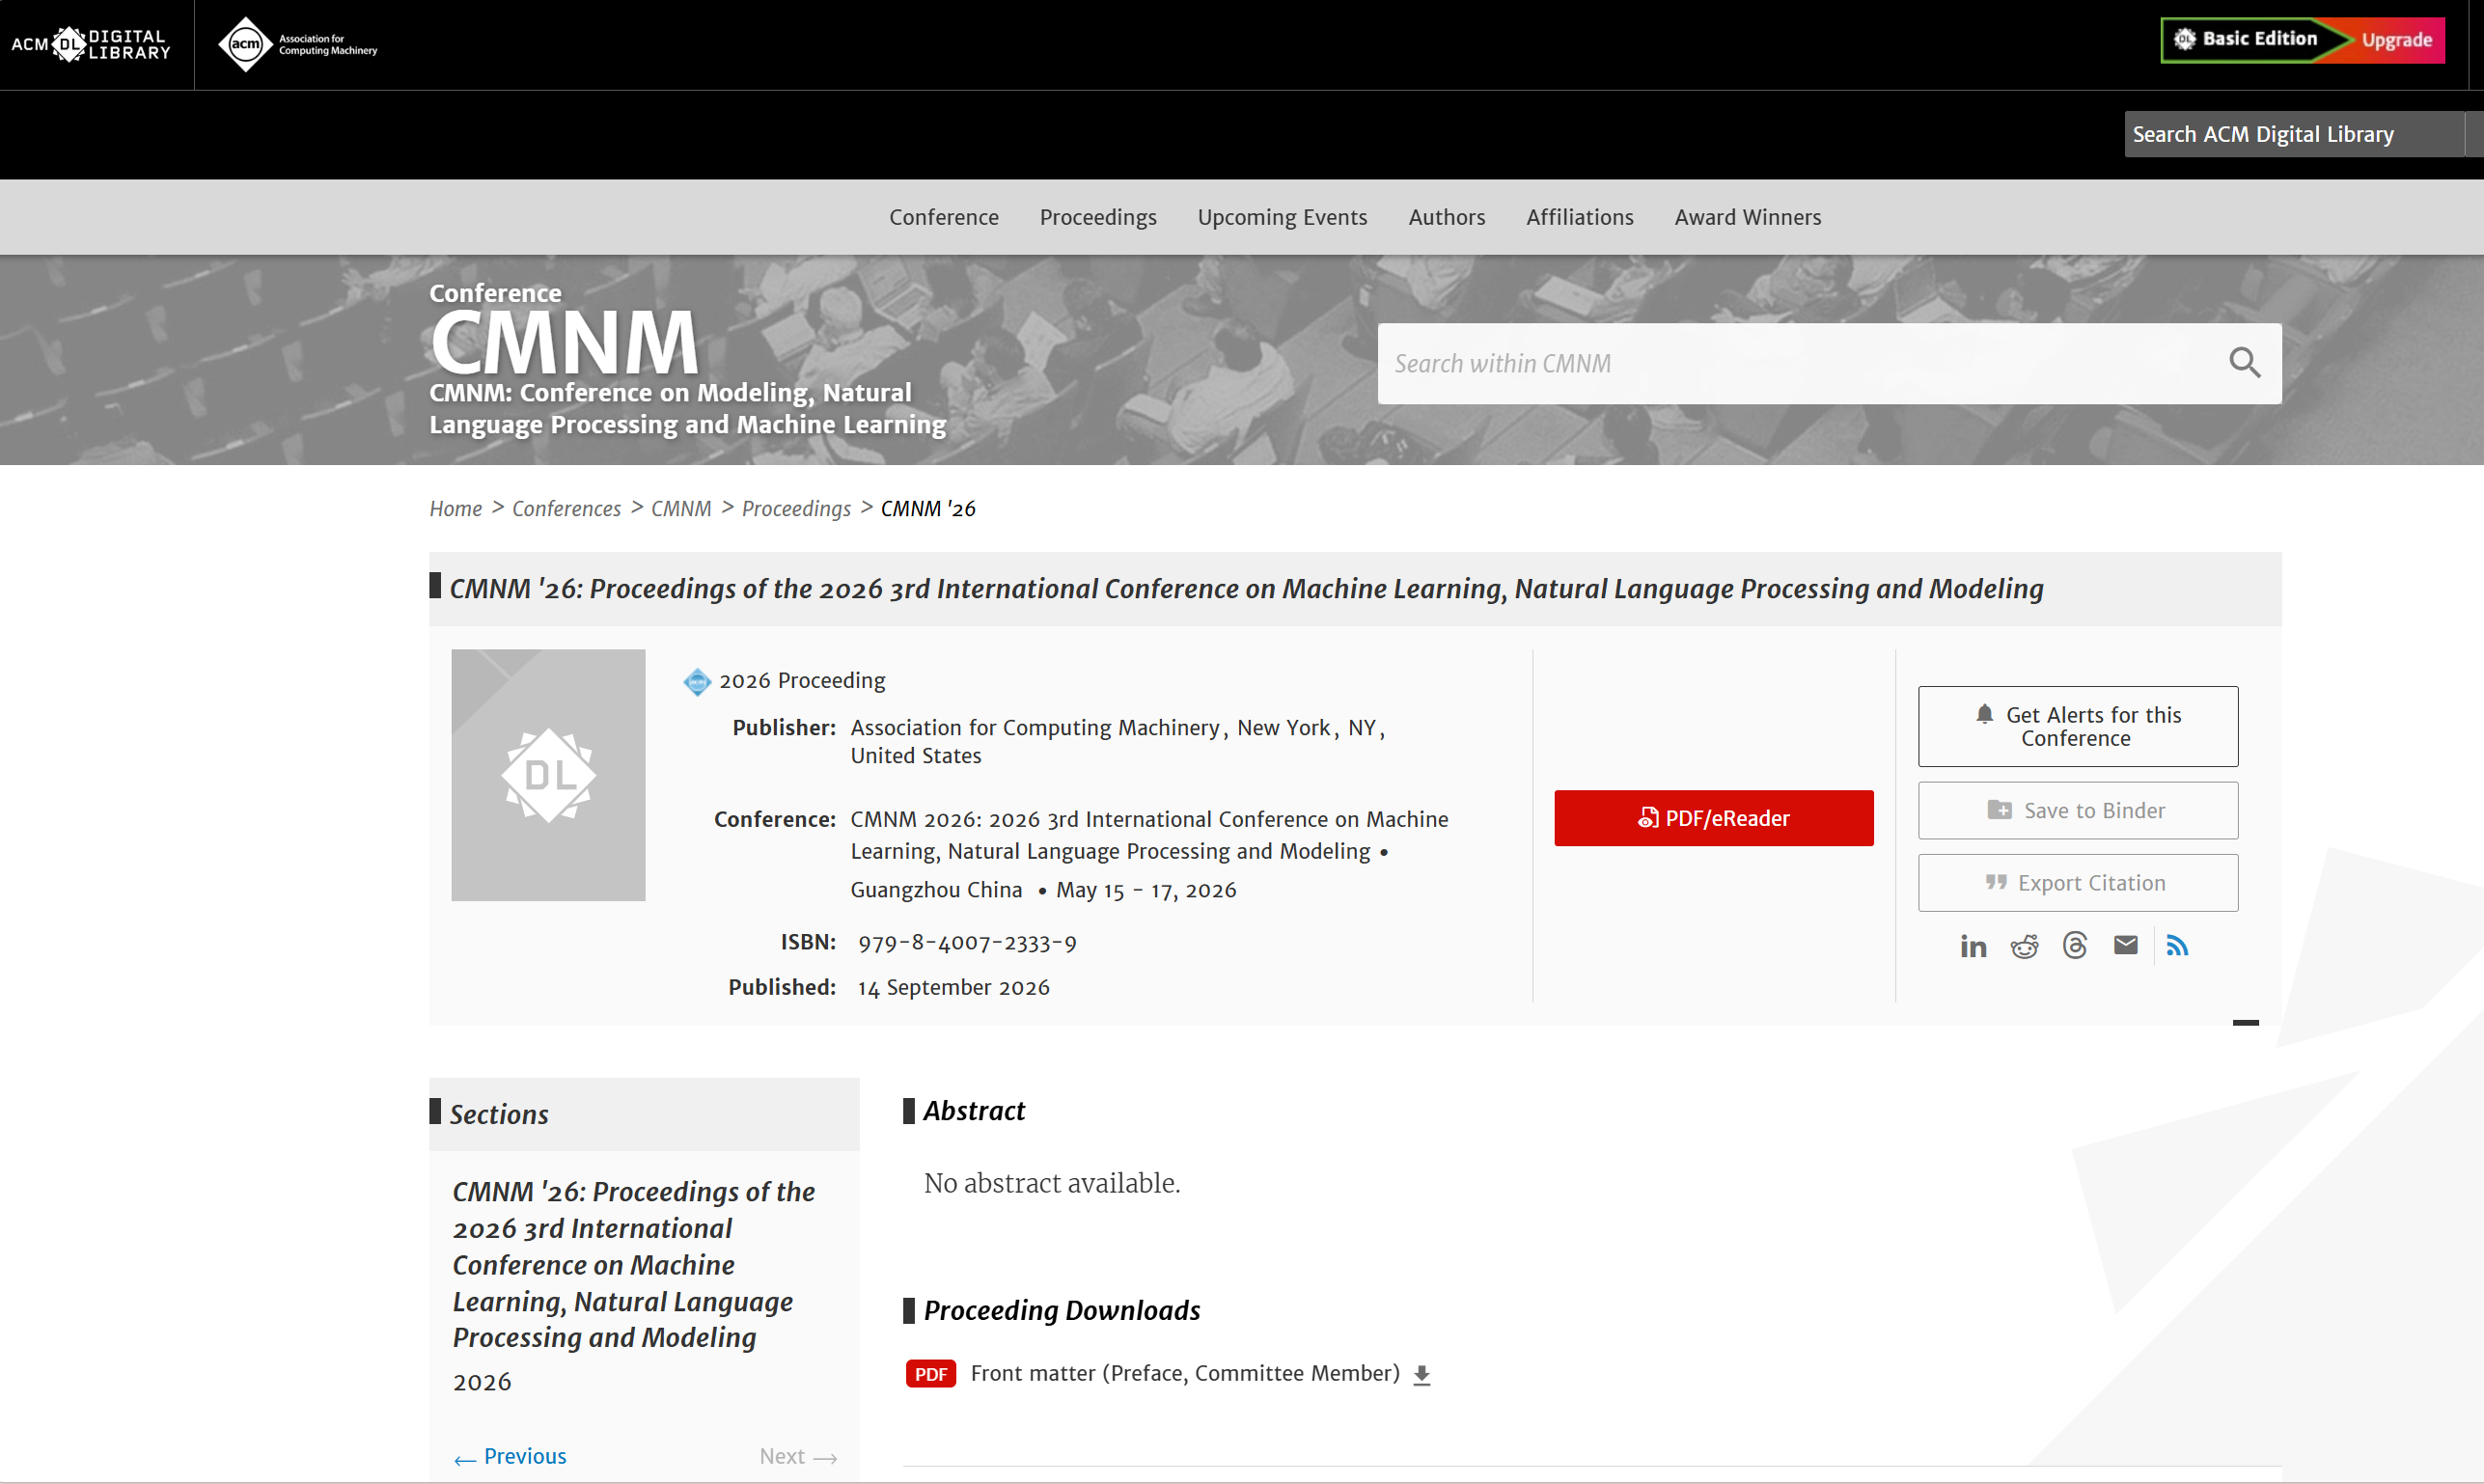
Task: Go to Home breadcrumb
Action: pos(455,508)
